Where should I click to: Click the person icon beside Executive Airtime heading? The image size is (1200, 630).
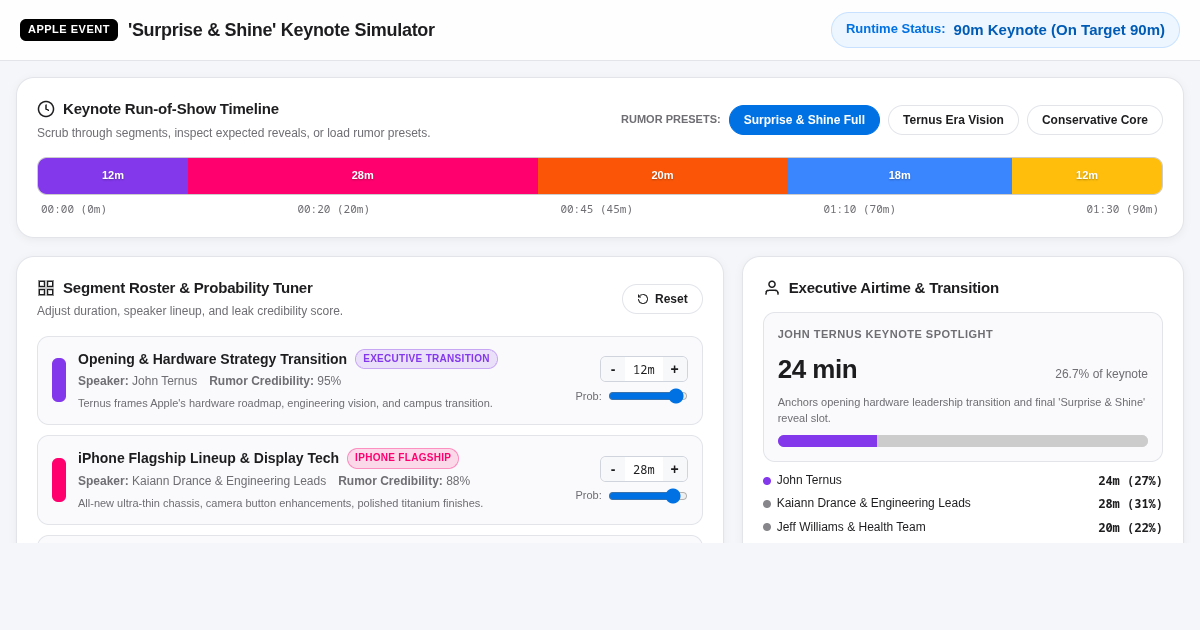772,288
